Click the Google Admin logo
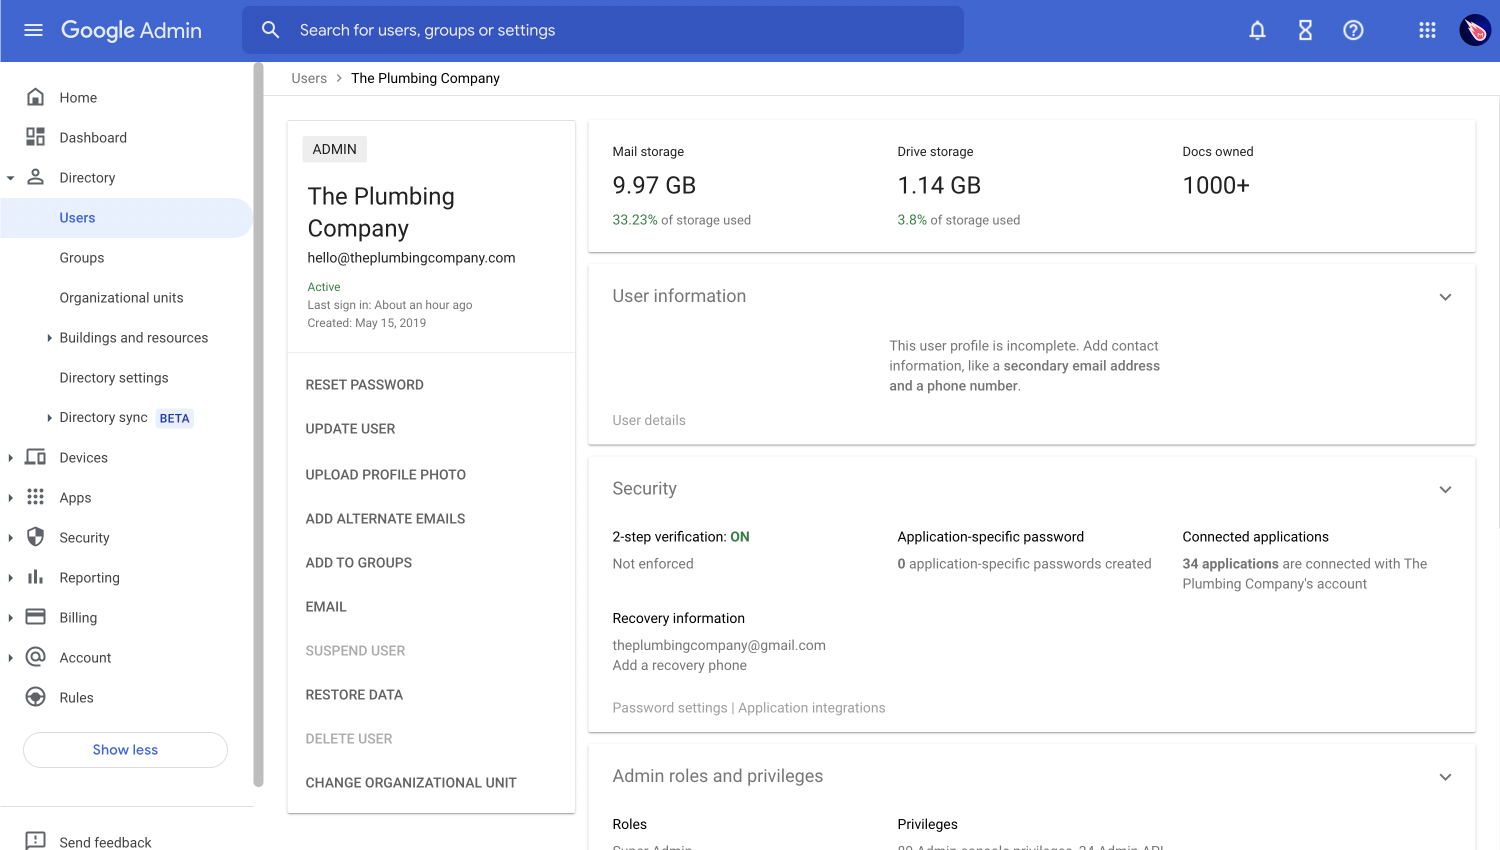The width and height of the screenshot is (1500, 850). click(131, 30)
